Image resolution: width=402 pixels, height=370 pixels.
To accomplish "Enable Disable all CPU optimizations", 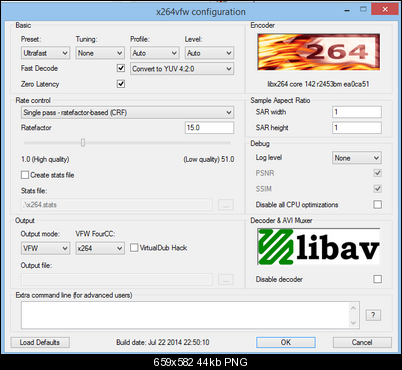I will click(377, 204).
